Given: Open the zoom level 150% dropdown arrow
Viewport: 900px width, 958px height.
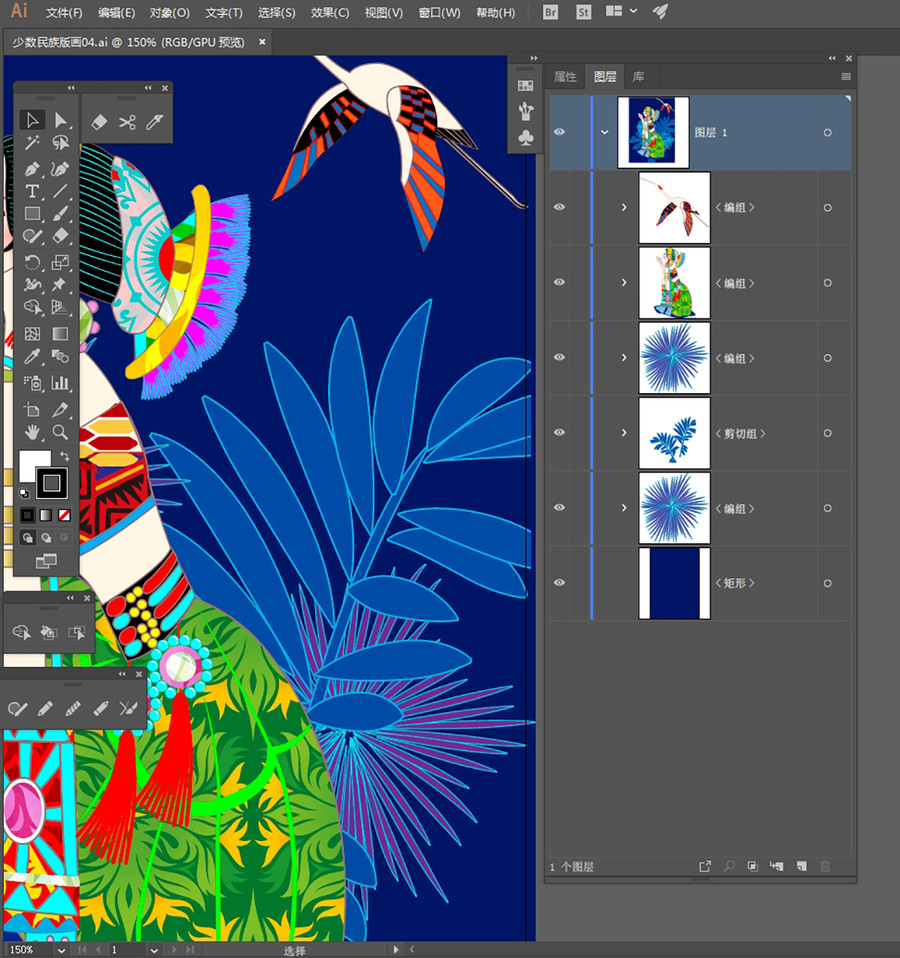Looking at the screenshot, I should 61,950.
